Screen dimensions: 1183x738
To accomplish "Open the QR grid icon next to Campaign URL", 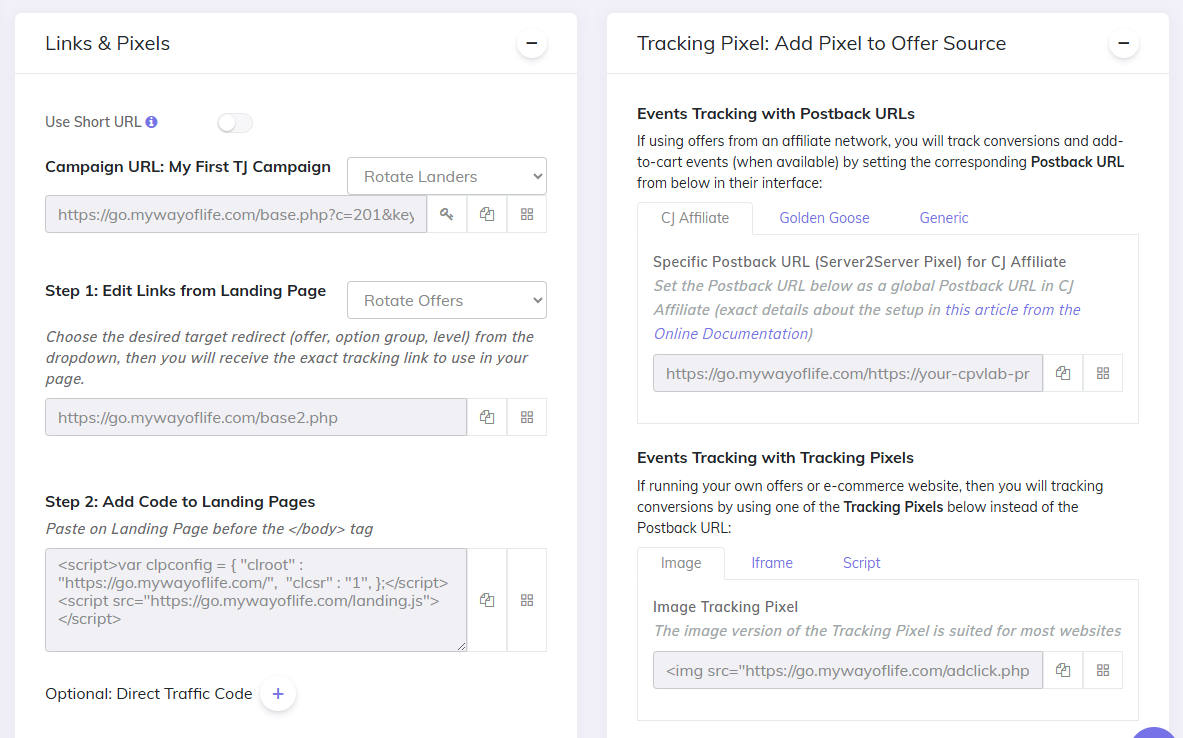I will coord(527,214).
